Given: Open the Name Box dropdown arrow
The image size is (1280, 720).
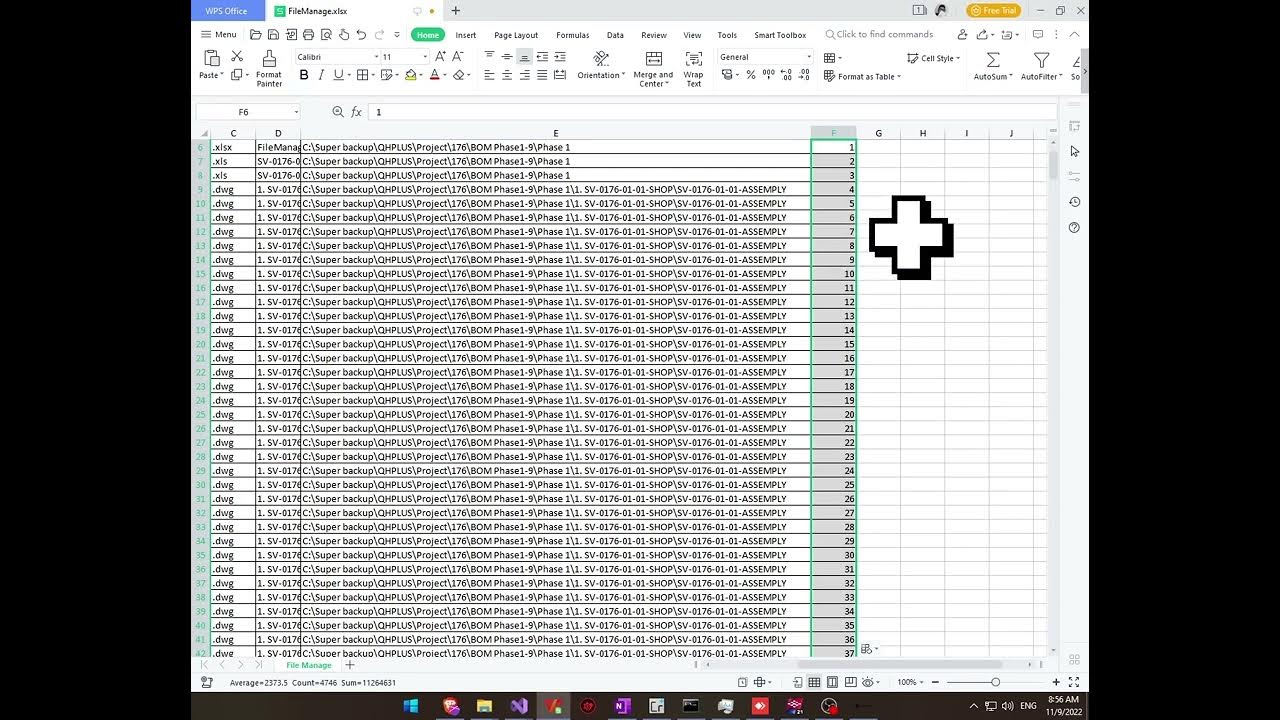Looking at the screenshot, I should tap(296, 112).
